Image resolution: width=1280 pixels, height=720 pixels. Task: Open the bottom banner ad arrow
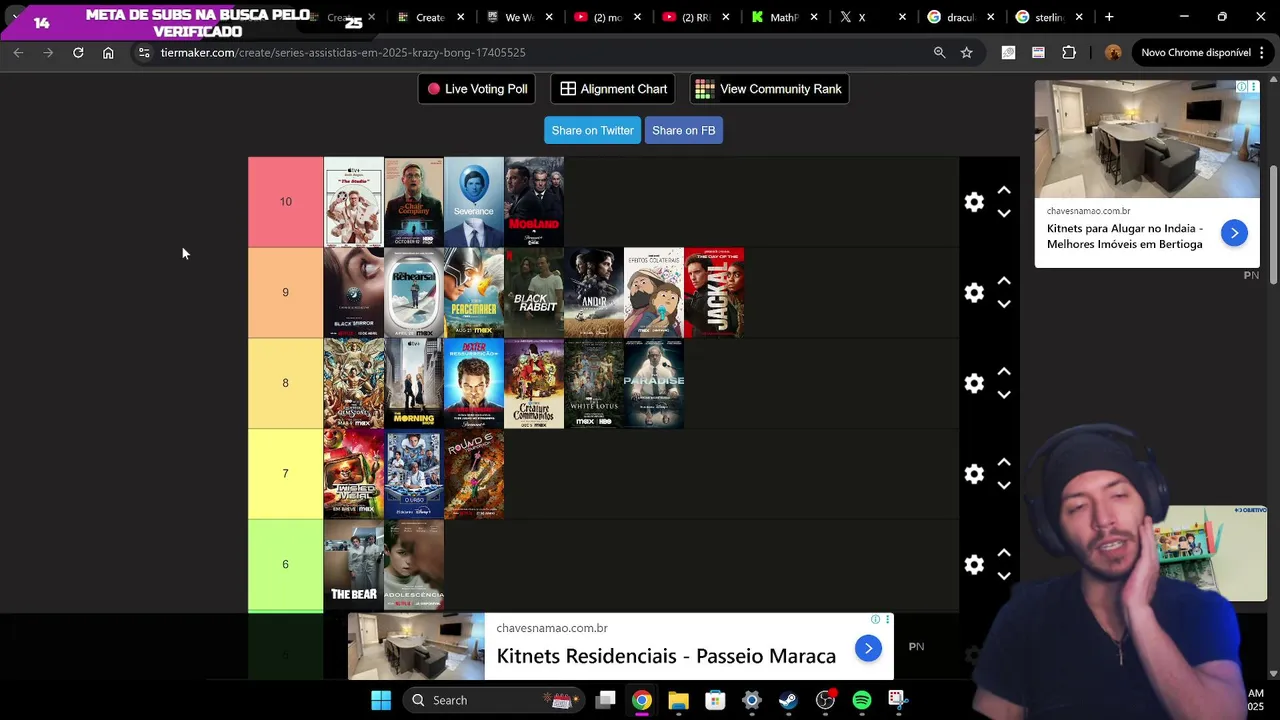tap(868, 648)
